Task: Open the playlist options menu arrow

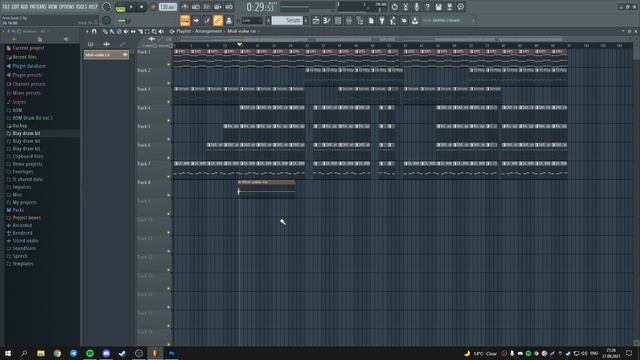Action: tap(87, 31)
